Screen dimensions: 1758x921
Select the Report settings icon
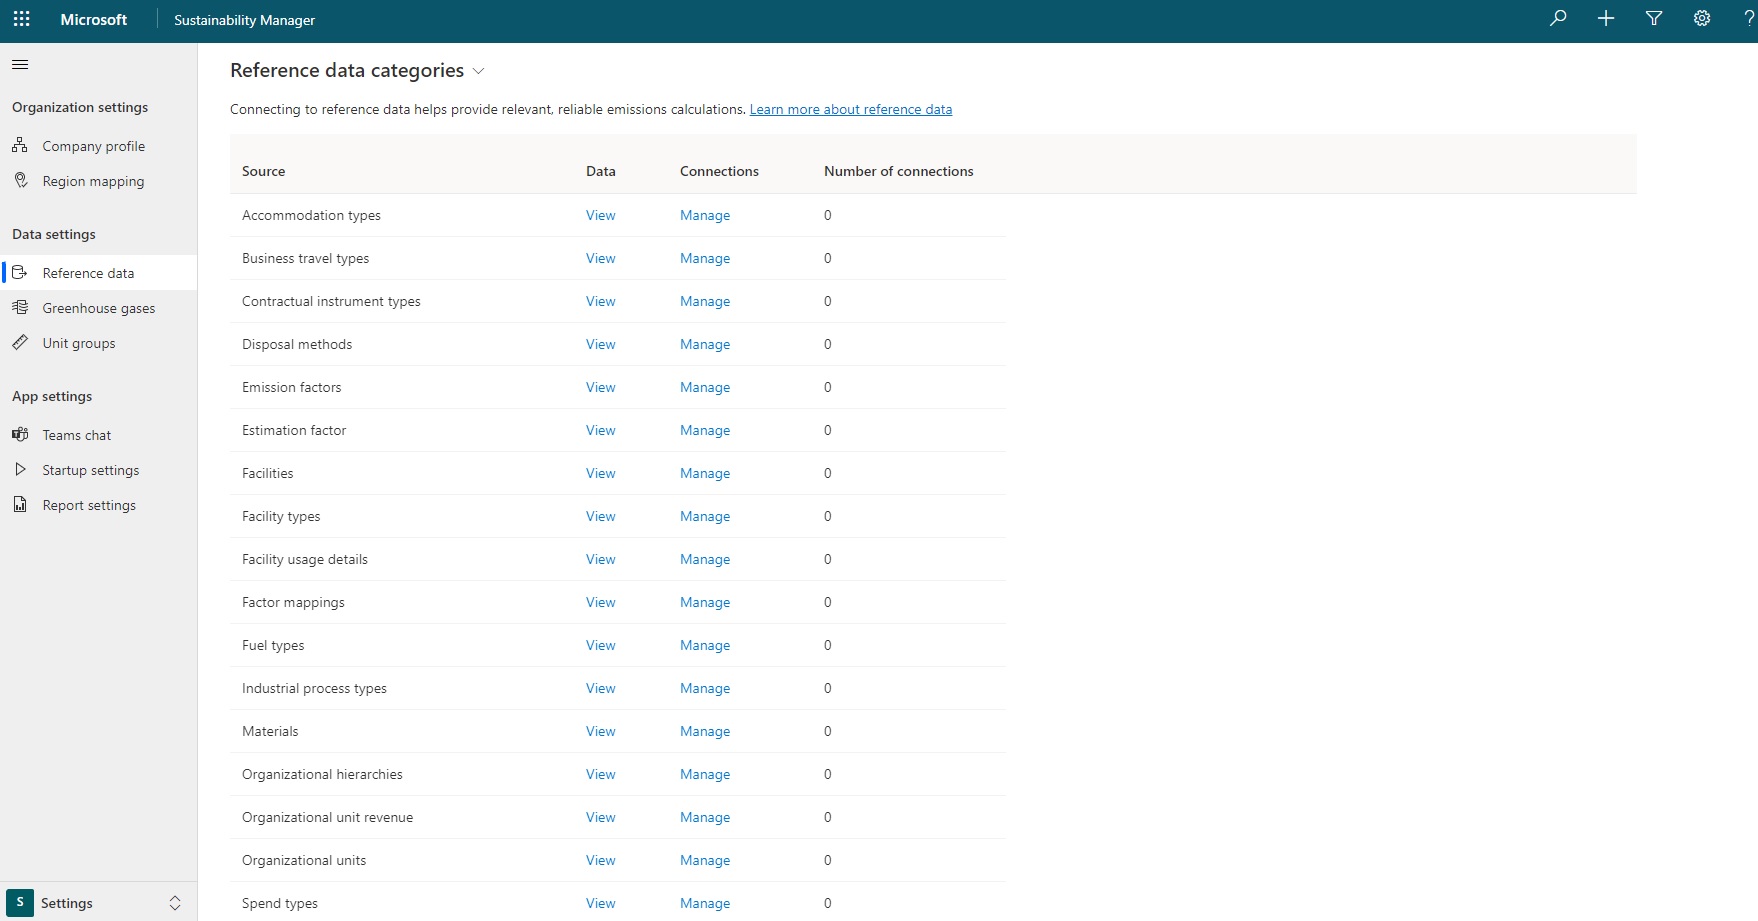pyautogui.click(x=20, y=504)
